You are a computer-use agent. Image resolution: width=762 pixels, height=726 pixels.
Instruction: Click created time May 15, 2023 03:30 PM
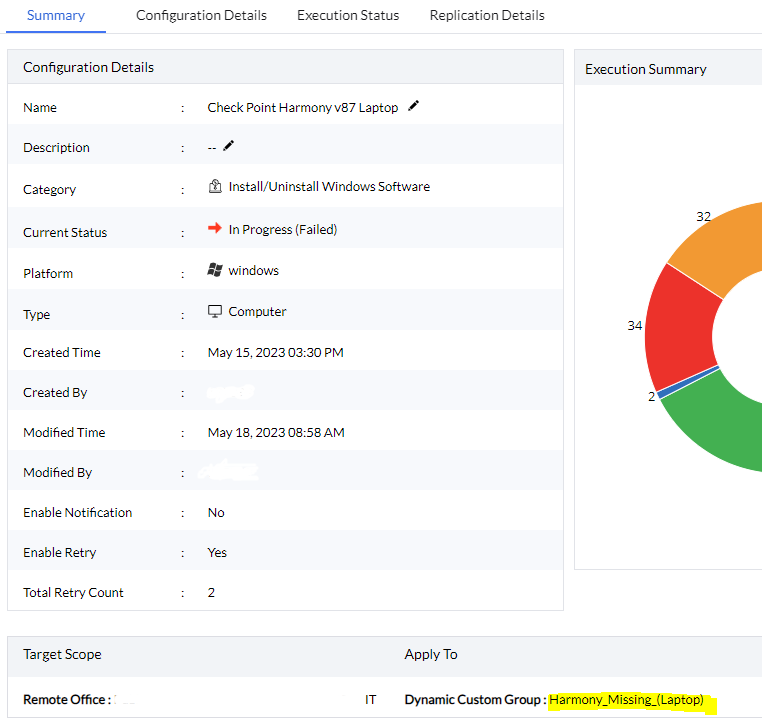(x=276, y=352)
